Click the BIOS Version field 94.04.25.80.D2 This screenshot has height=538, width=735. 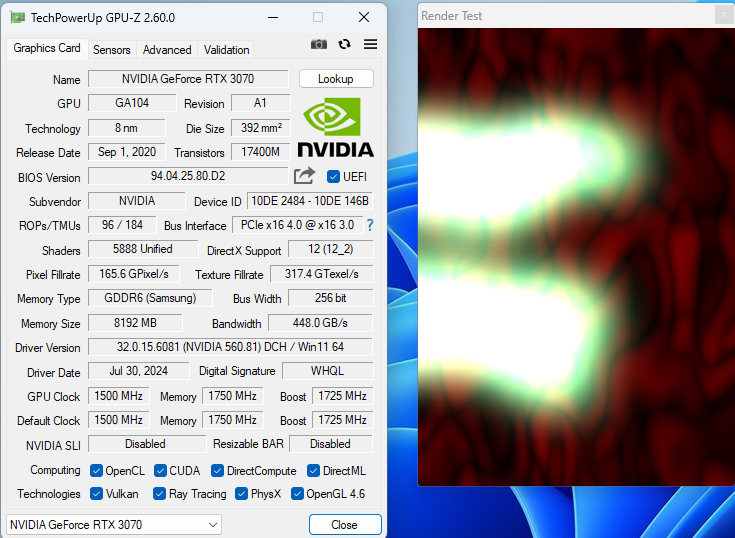(x=188, y=176)
